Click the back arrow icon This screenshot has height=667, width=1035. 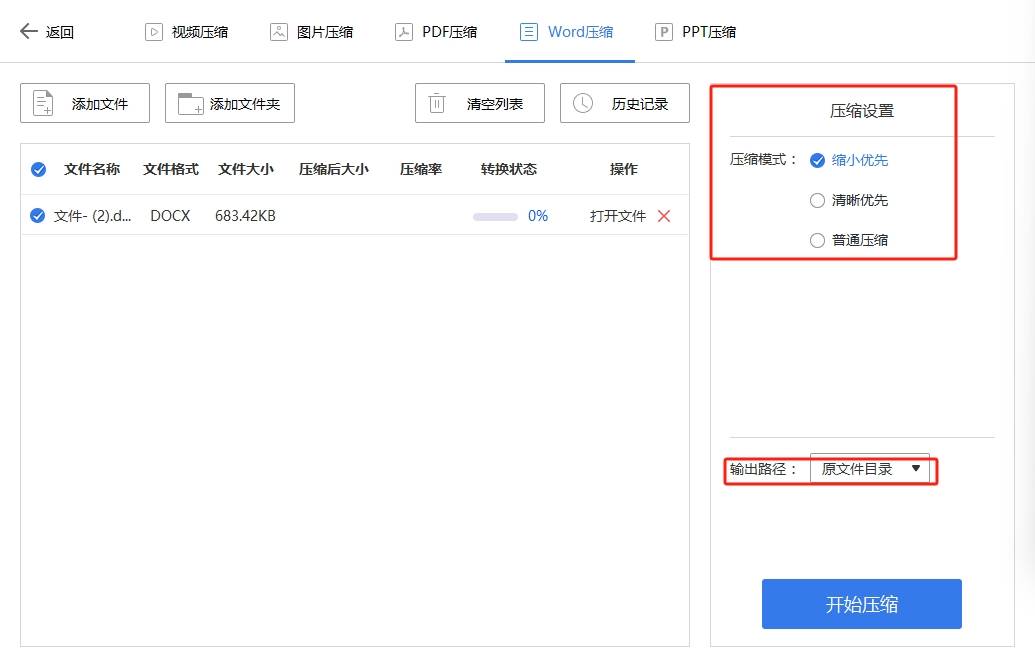click(x=28, y=31)
